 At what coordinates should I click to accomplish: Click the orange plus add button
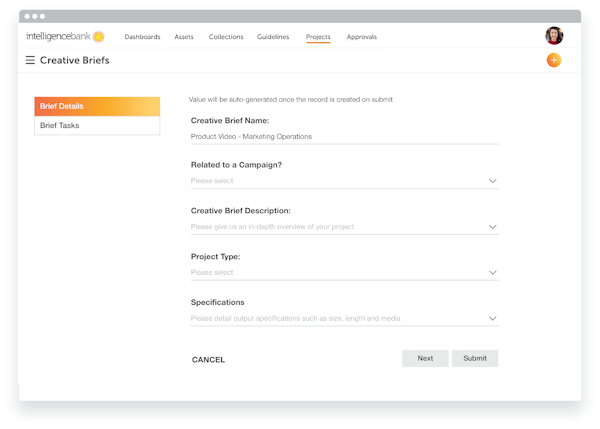[x=553, y=60]
